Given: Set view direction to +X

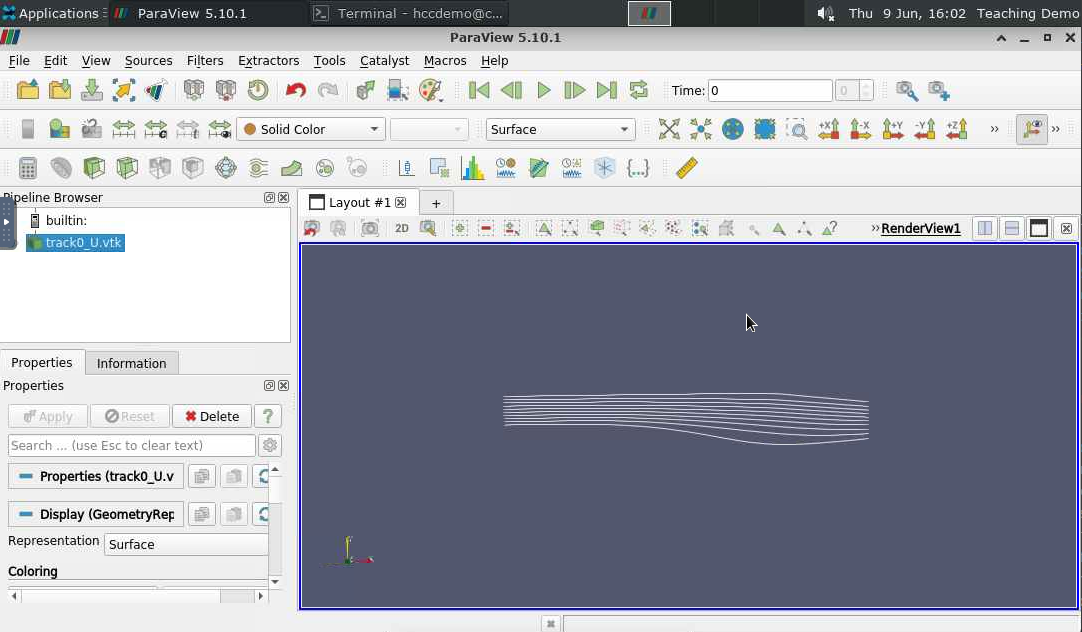Looking at the screenshot, I should pyautogui.click(x=829, y=129).
